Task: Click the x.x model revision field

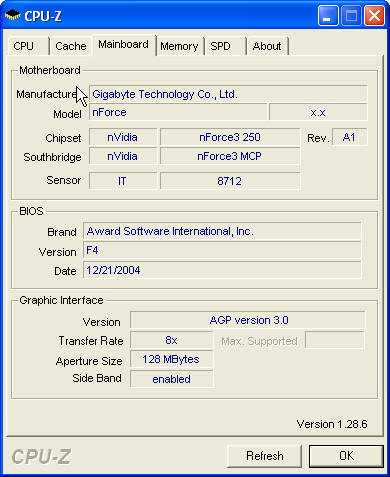Action: click(x=318, y=112)
